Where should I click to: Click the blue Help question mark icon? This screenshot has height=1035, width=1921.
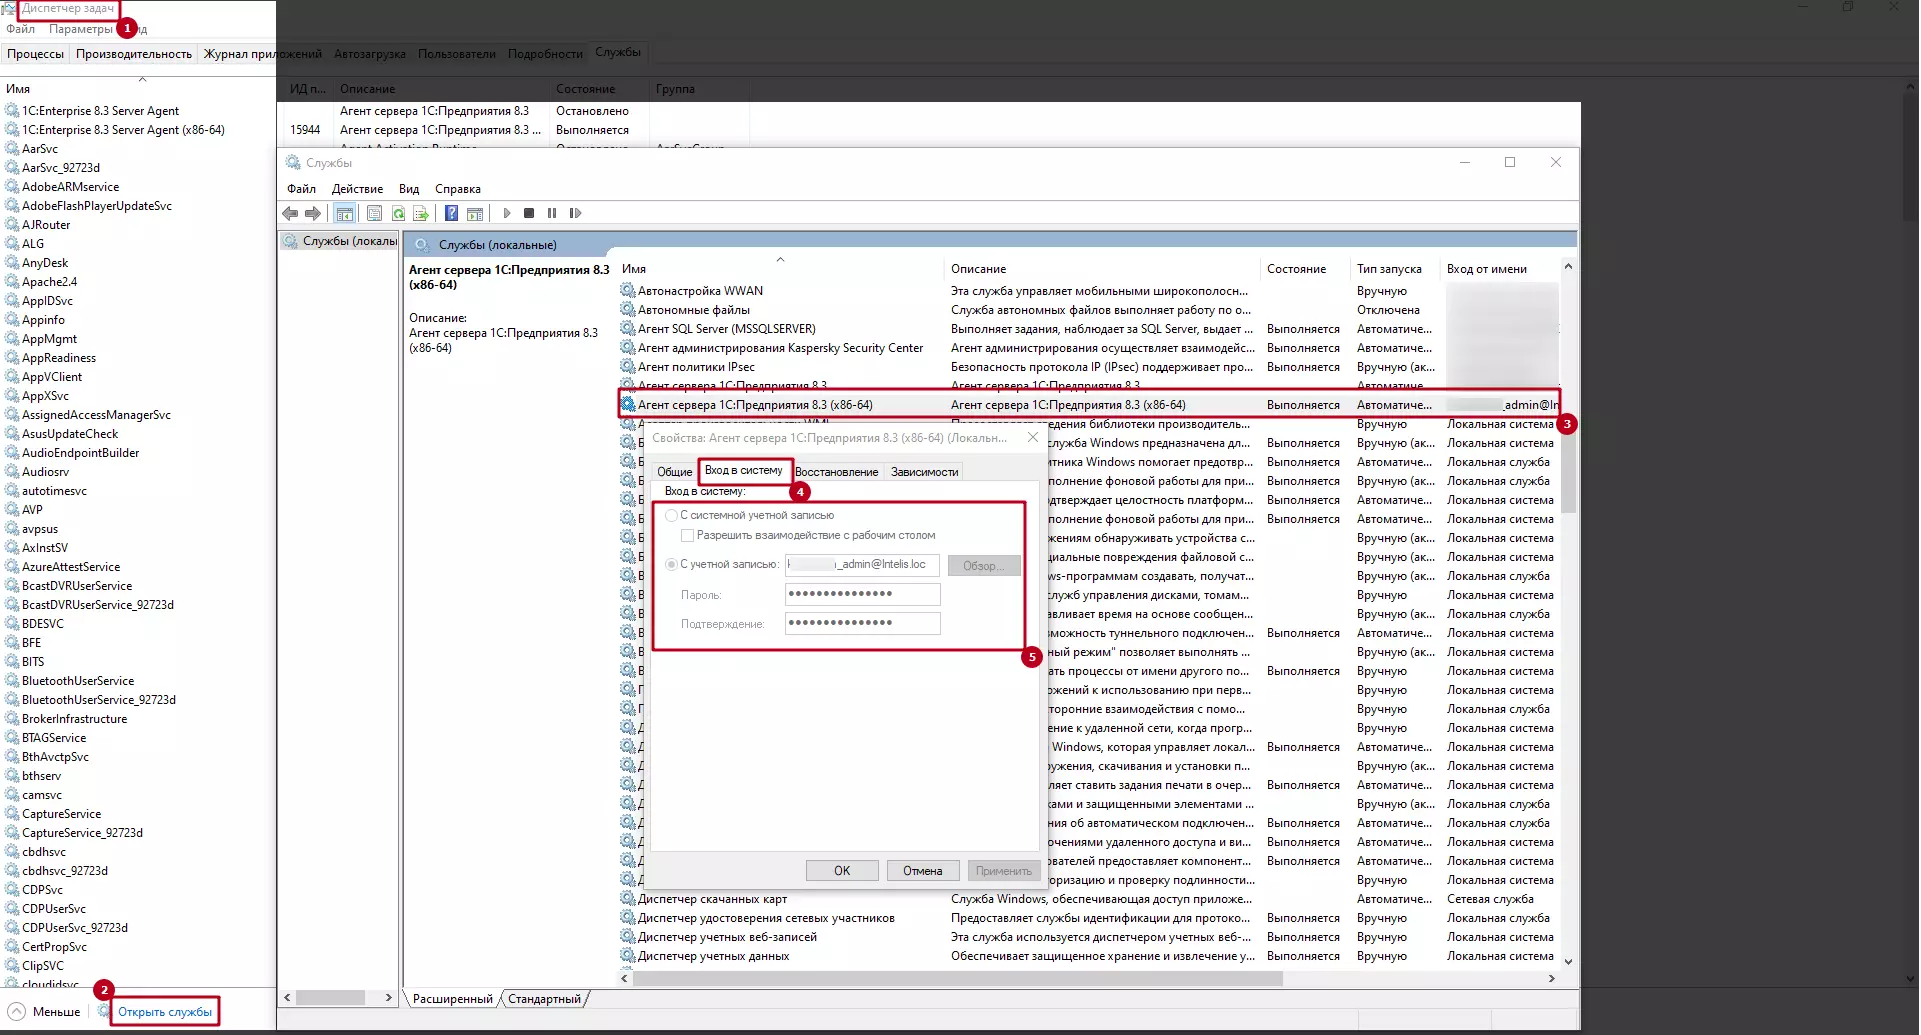click(x=451, y=213)
